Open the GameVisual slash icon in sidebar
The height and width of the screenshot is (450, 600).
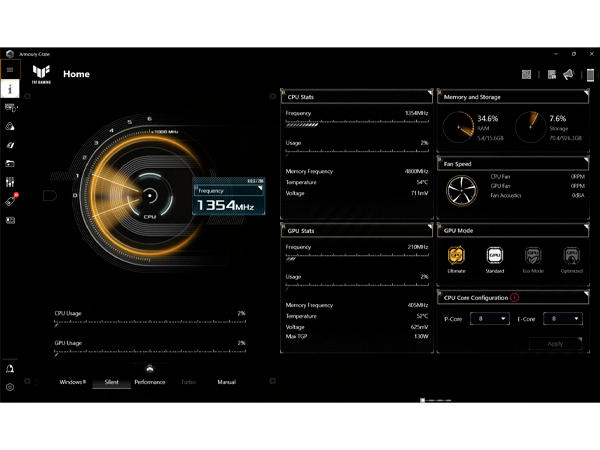click(x=10, y=145)
